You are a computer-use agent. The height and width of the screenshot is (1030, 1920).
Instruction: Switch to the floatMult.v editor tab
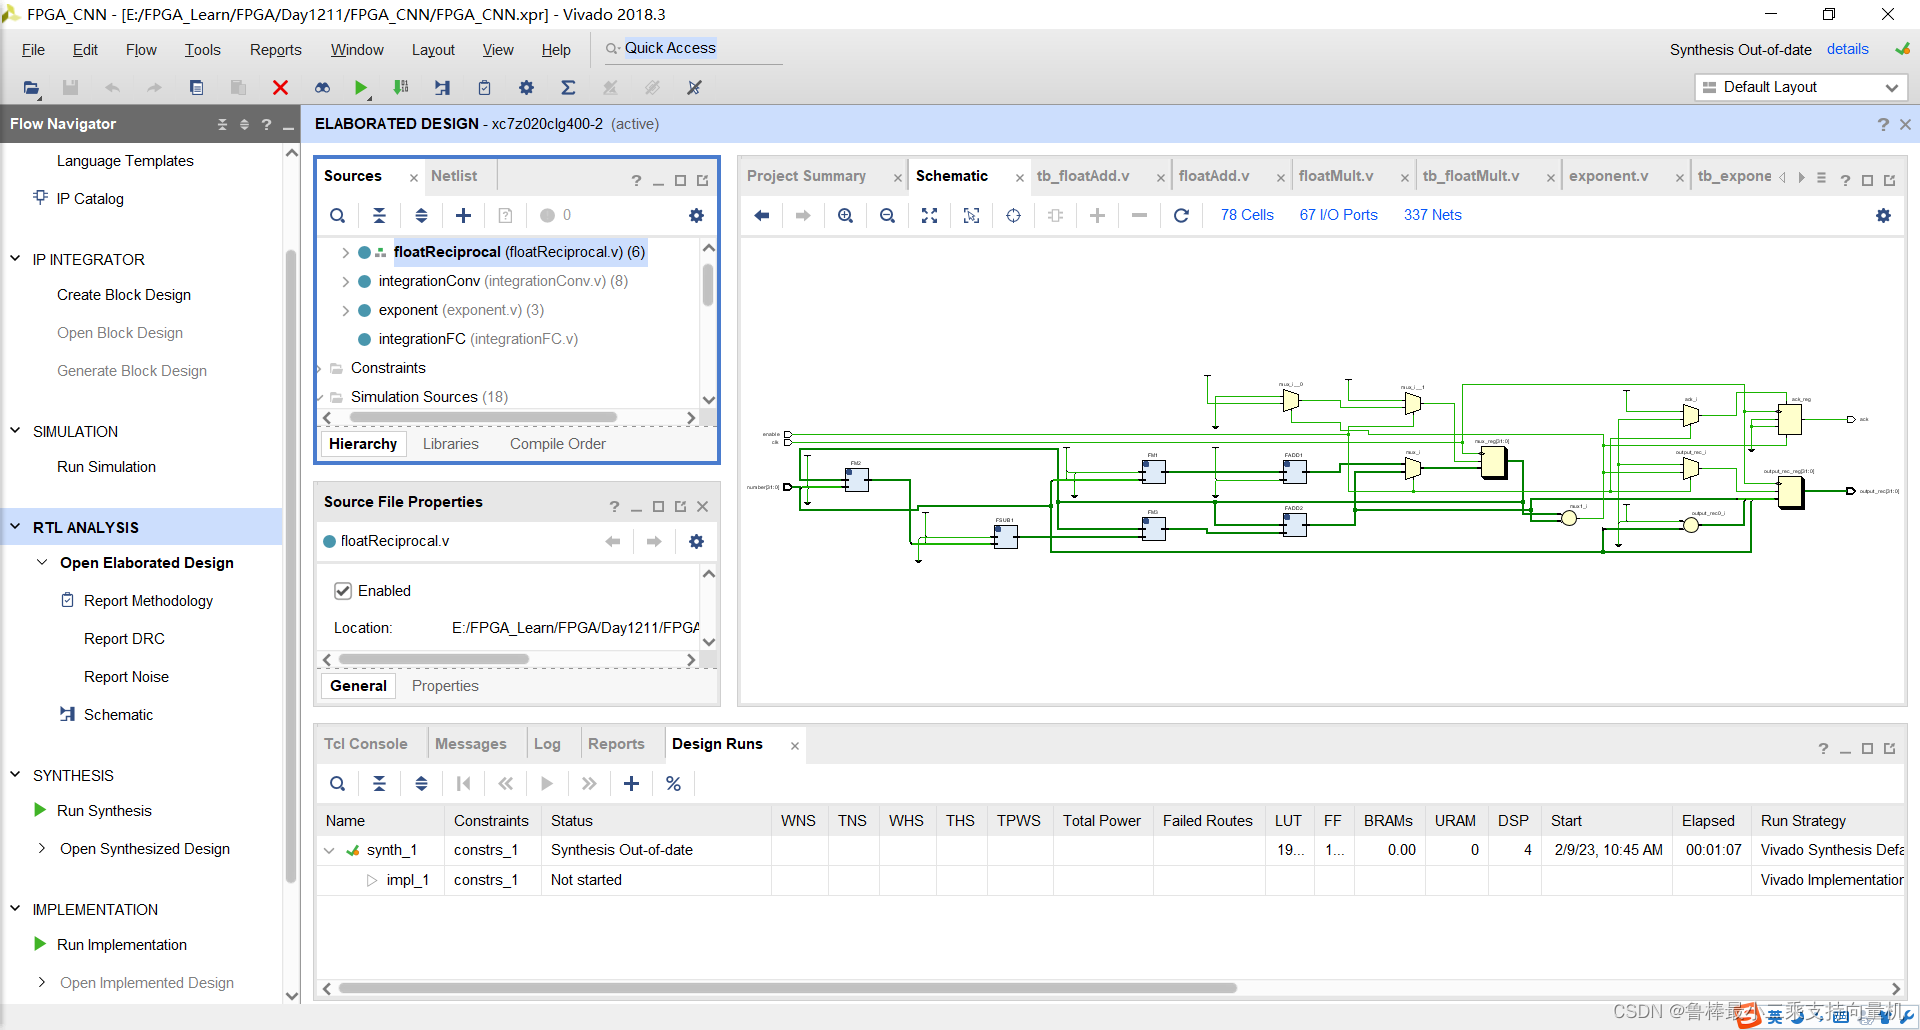tap(1336, 176)
